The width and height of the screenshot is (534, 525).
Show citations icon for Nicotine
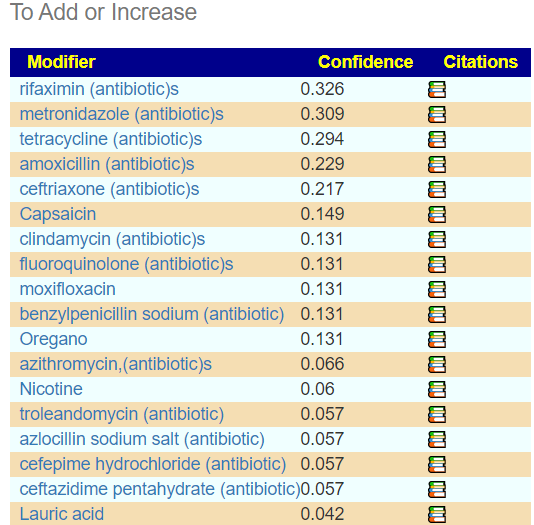pos(437,389)
